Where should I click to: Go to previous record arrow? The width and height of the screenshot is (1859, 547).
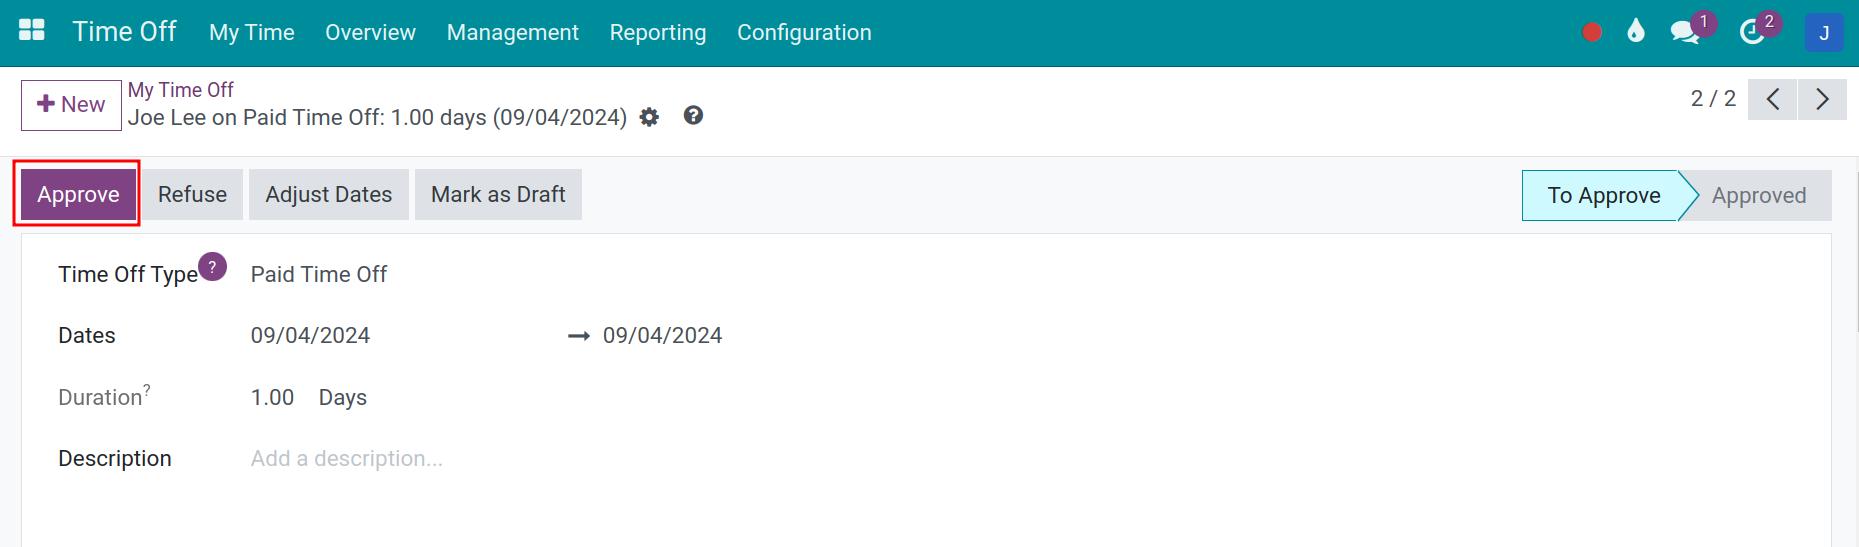click(x=1773, y=99)
